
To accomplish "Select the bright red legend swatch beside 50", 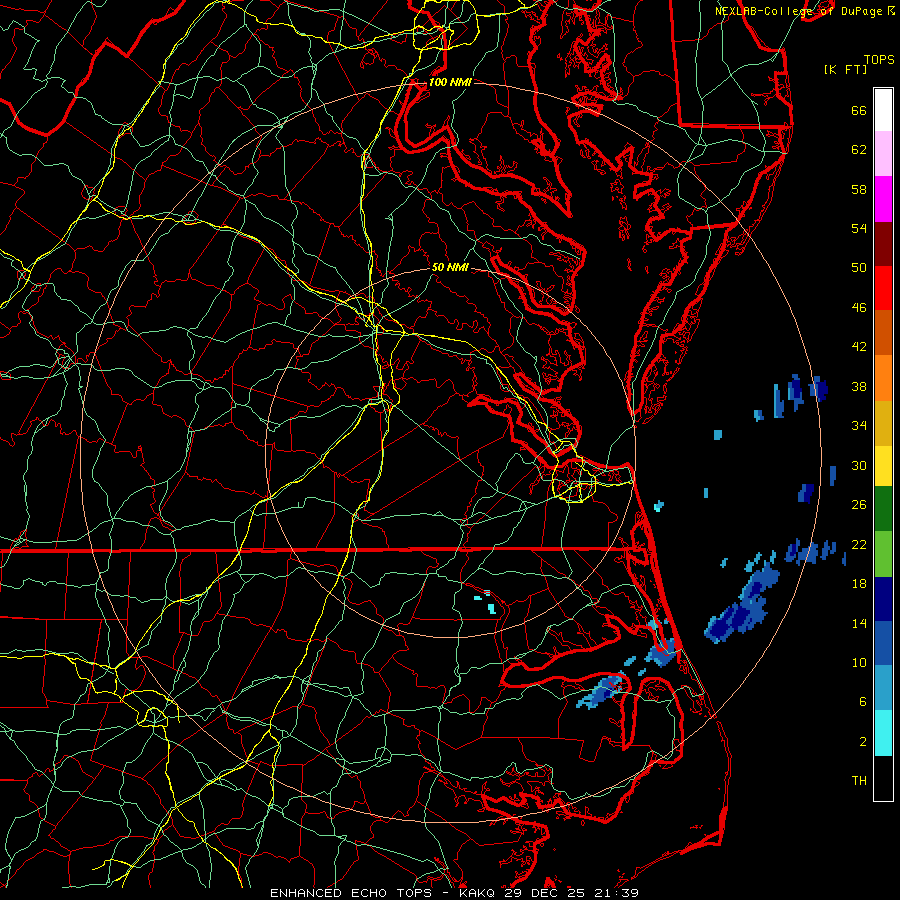I will (883, 288).
